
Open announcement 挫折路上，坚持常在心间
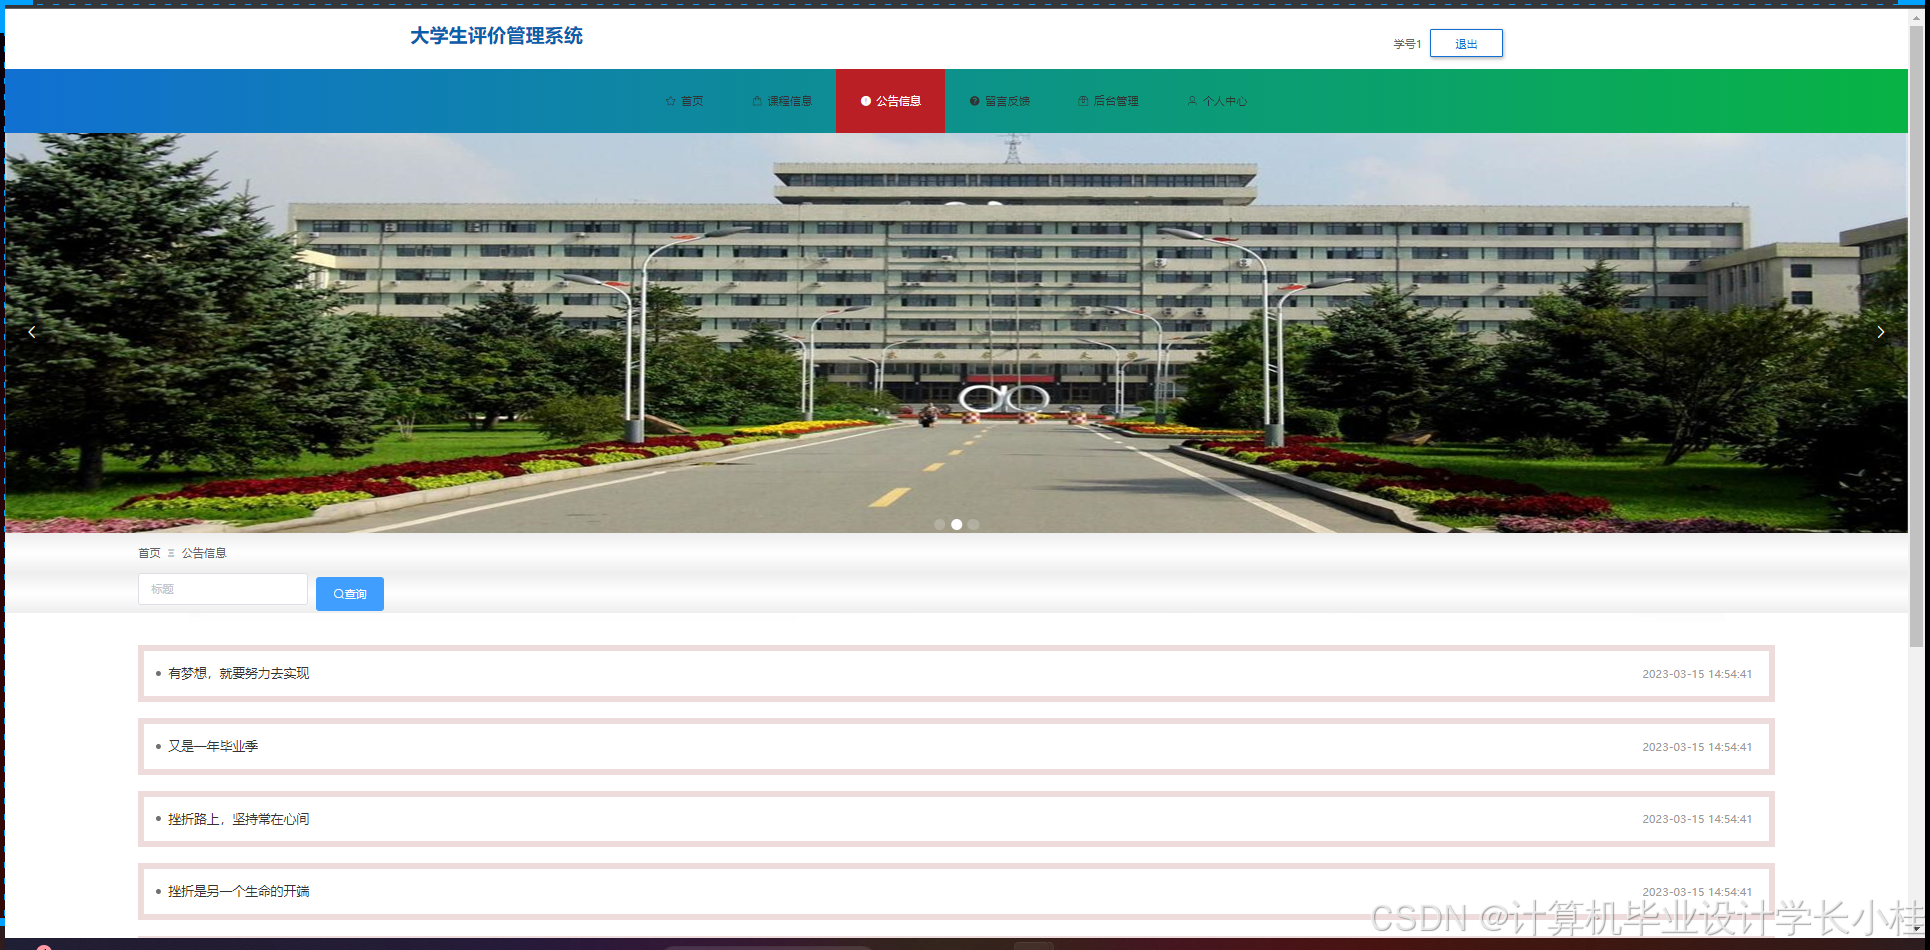(x=956, y=819)
